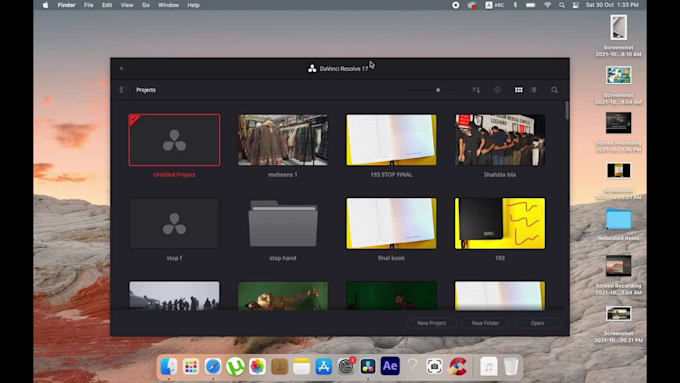Click the project info icon in toolbar
Screen dimensions: 680x383
497,90
